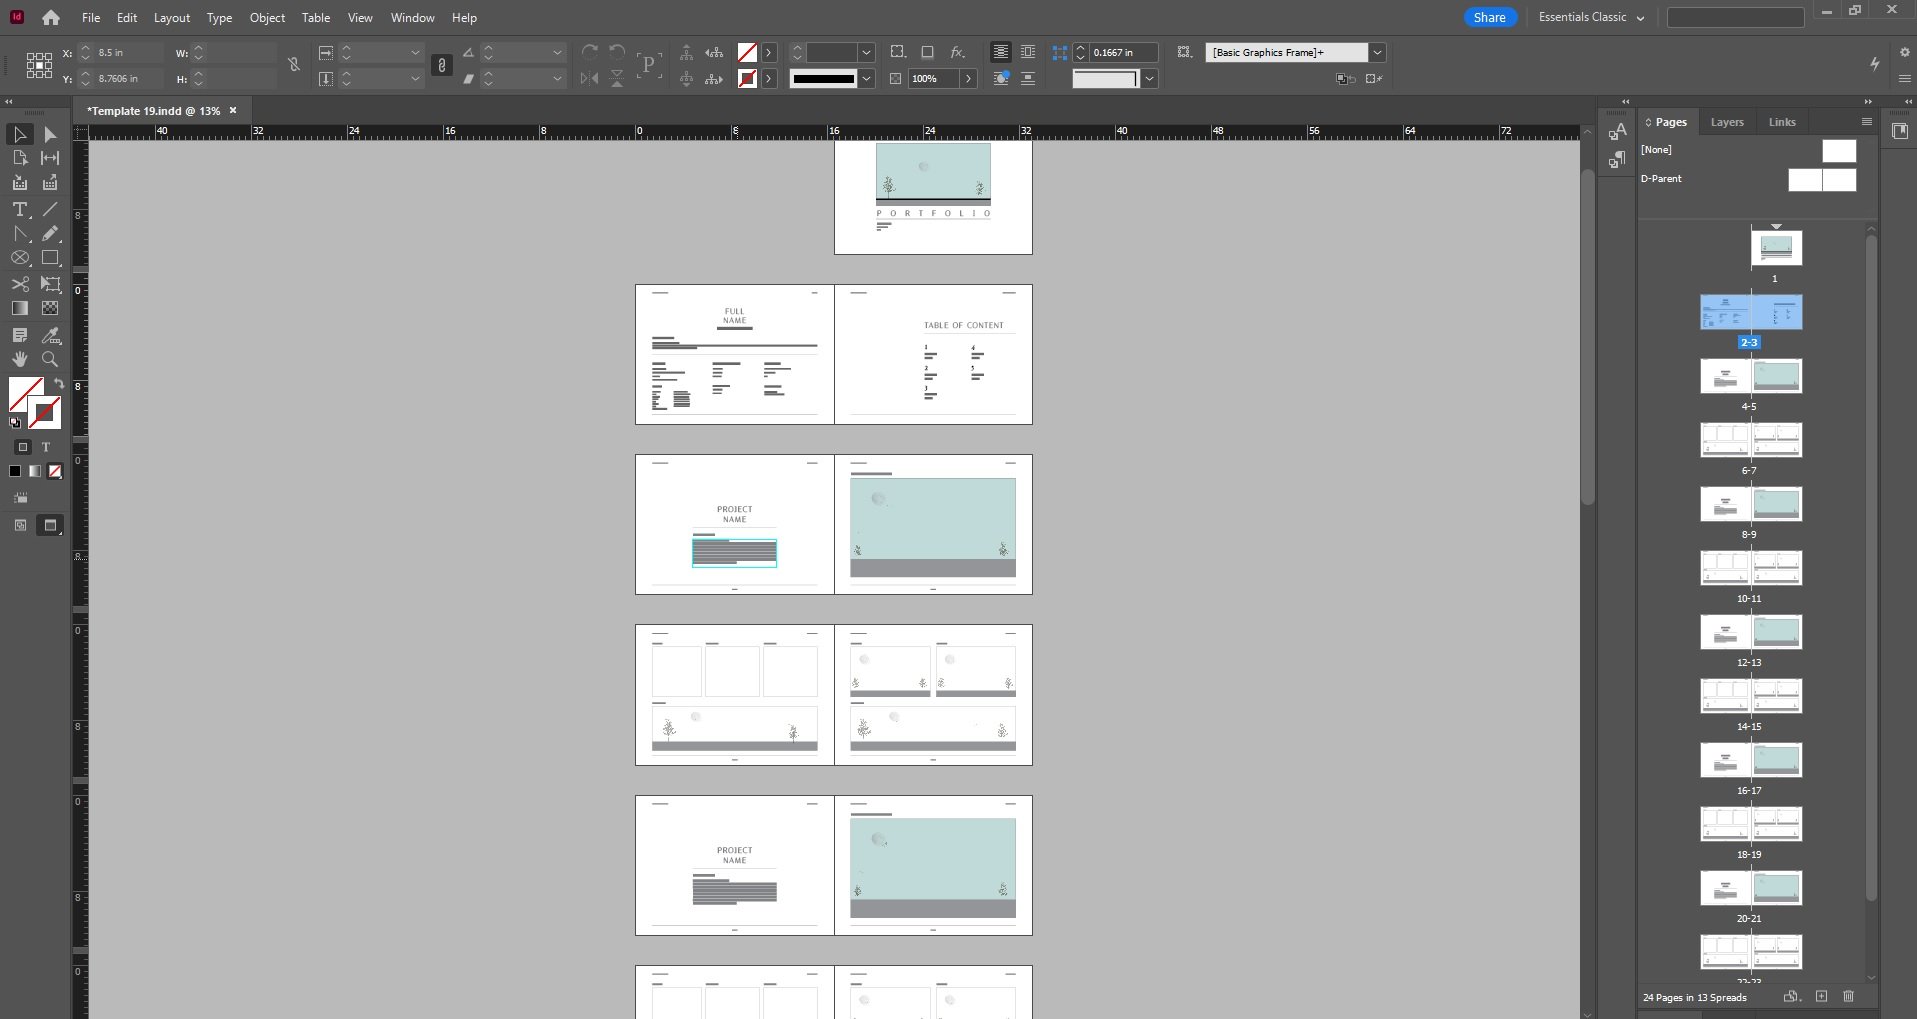Choose the Content Collector tool
The height and width of the screenshot is (1019, 1917).
point(20,183)
